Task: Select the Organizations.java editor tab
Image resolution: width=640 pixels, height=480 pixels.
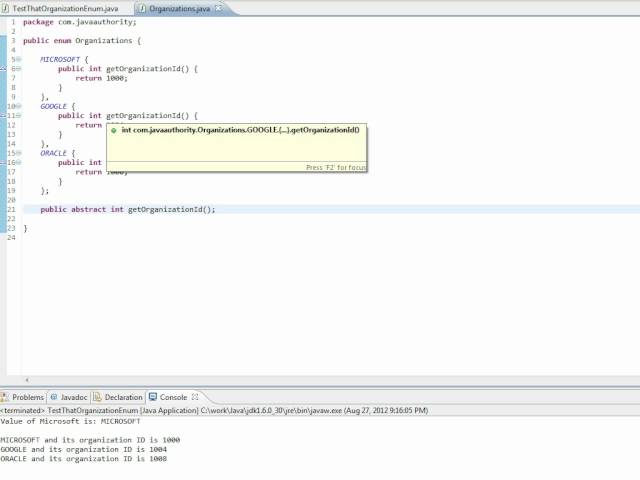Action: (x=180, y=8)
